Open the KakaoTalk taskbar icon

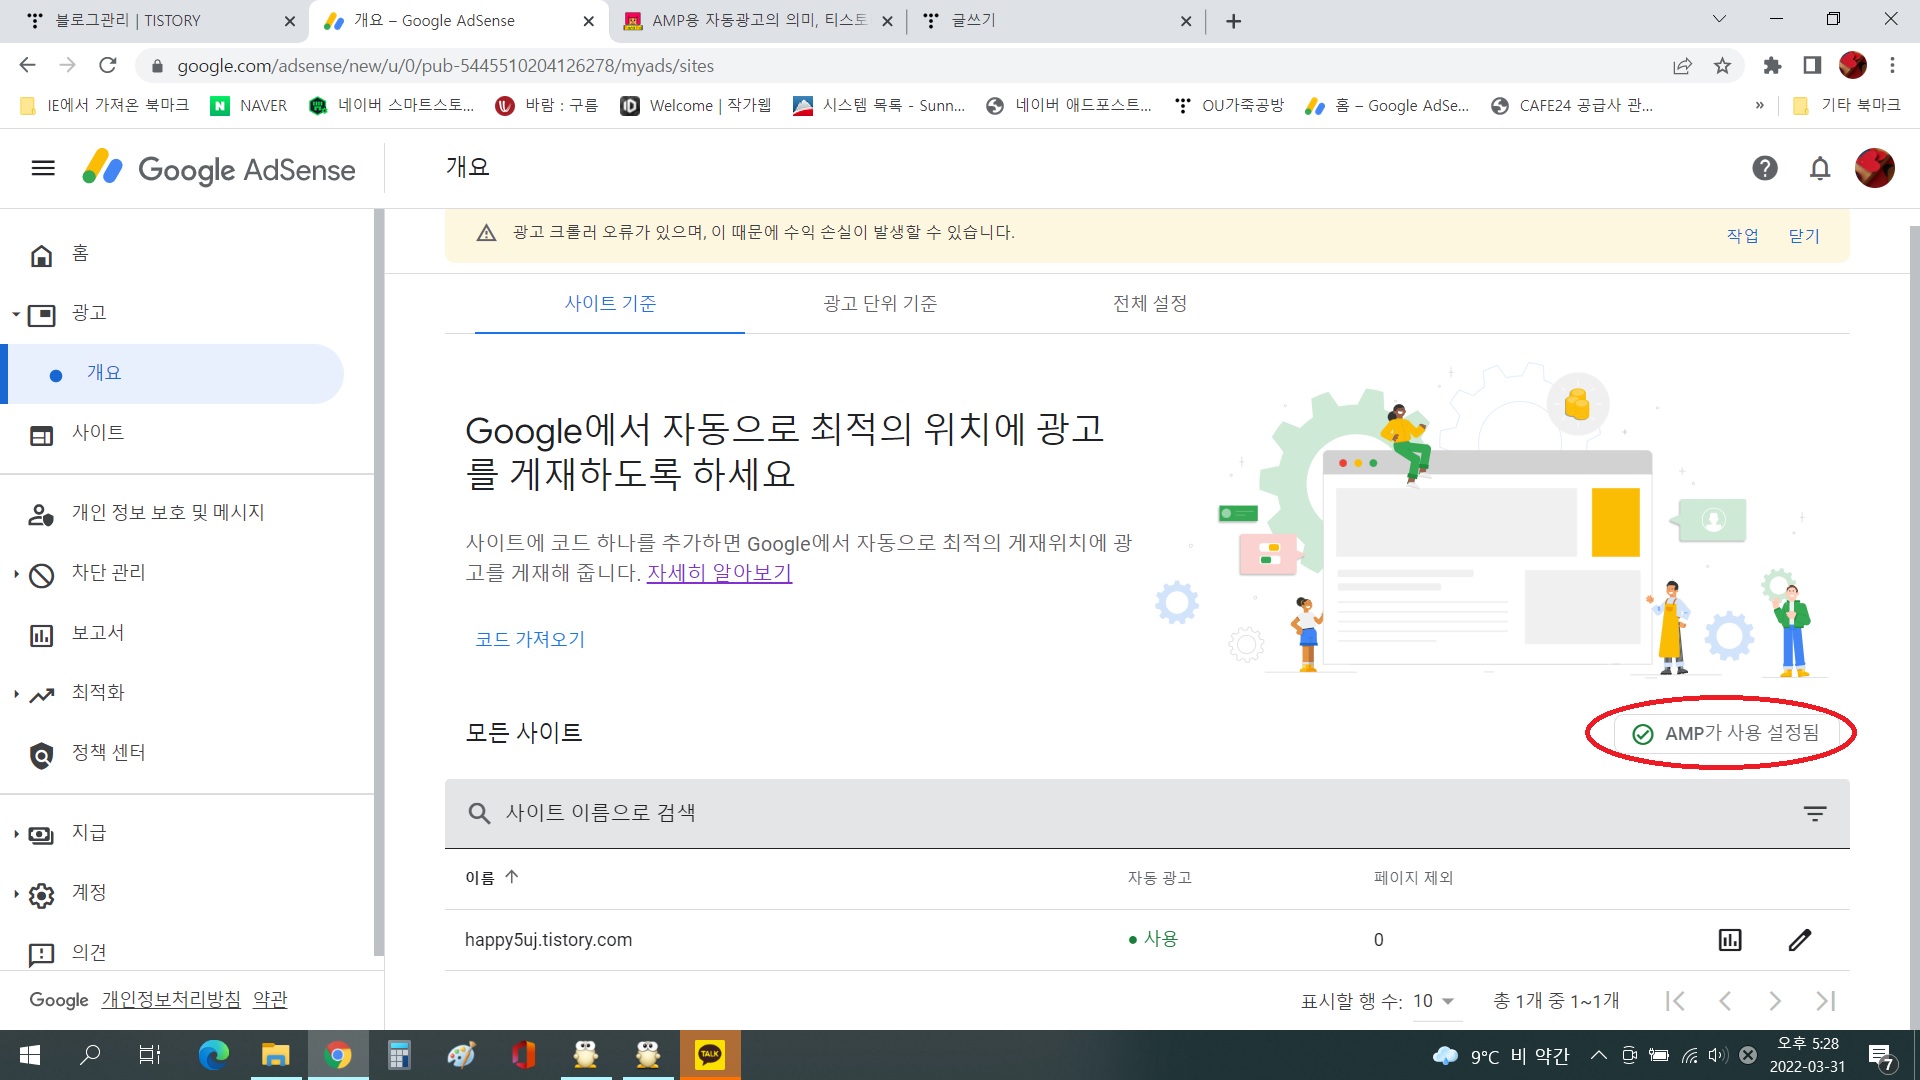tap(710, 1055)
